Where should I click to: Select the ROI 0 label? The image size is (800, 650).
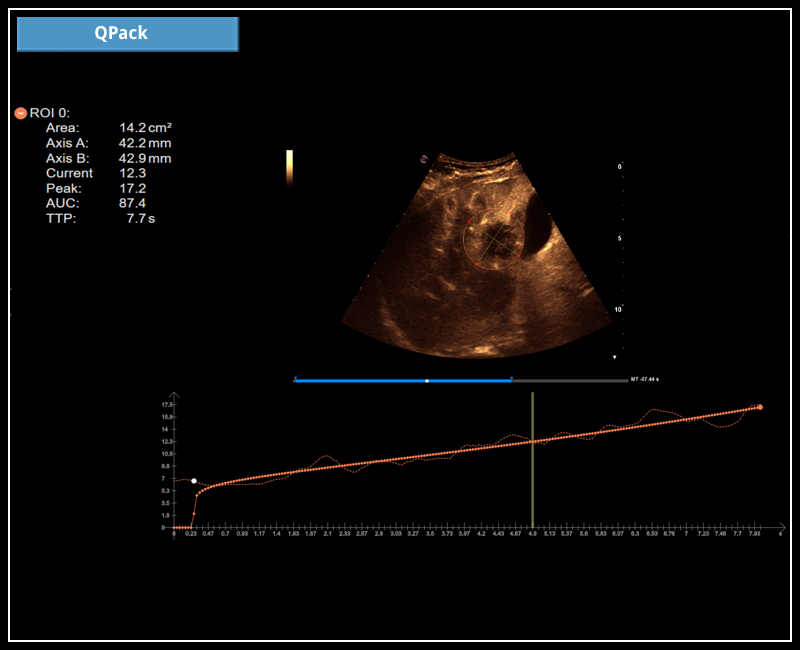pyautogui.click(x=50, y=113)
